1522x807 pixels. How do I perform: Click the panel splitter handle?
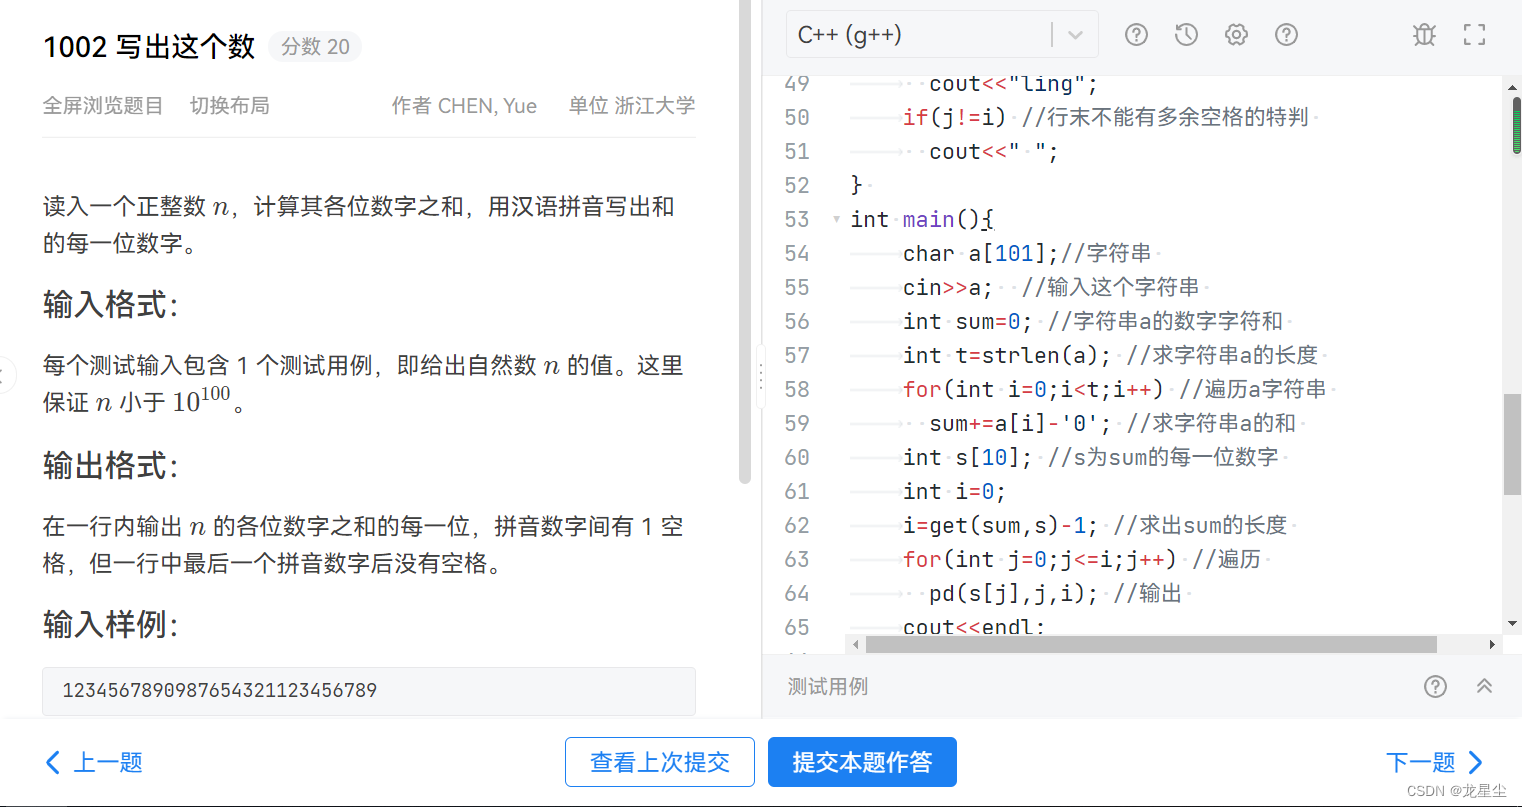761,376
